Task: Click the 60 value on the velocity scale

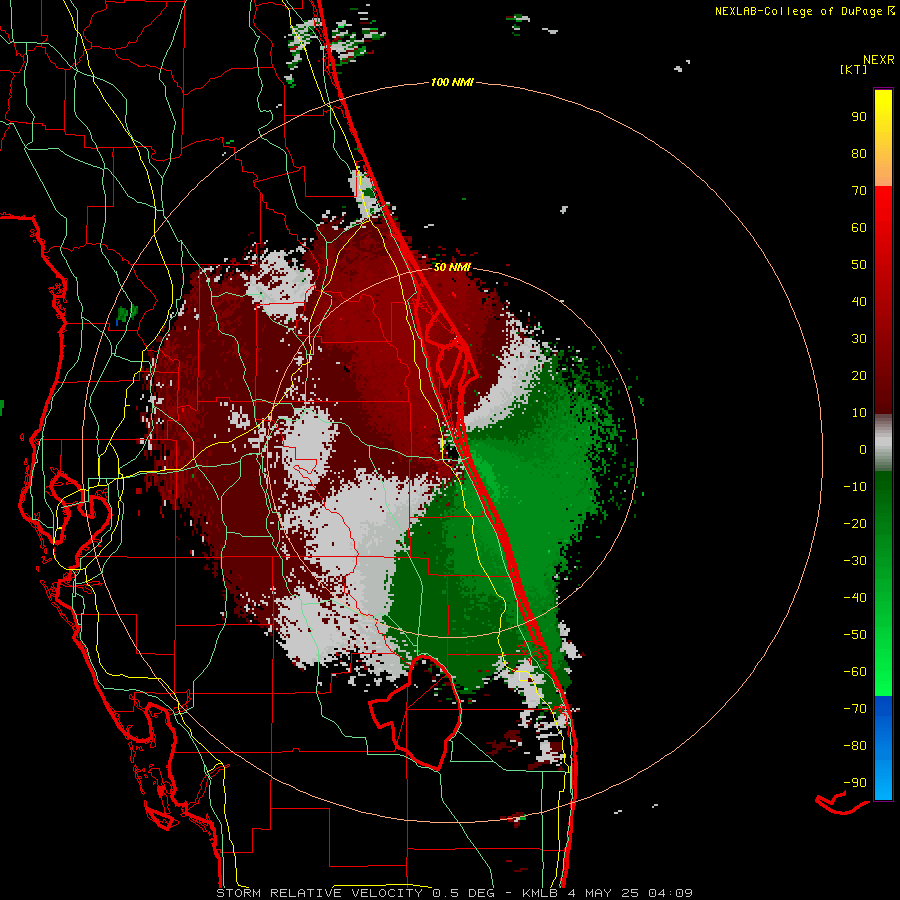Action: (859, 227)
